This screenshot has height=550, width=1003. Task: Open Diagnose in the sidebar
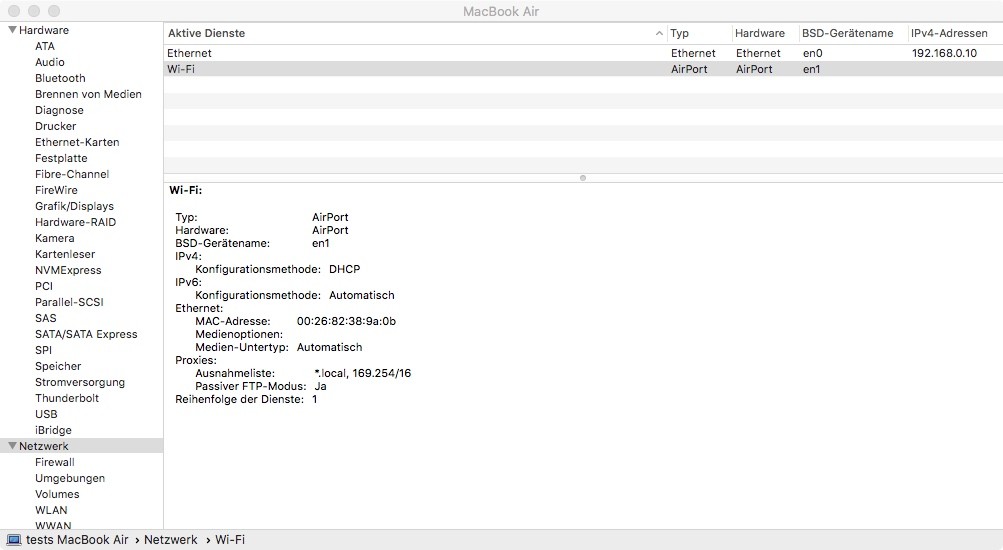click(x=59, y=110)
